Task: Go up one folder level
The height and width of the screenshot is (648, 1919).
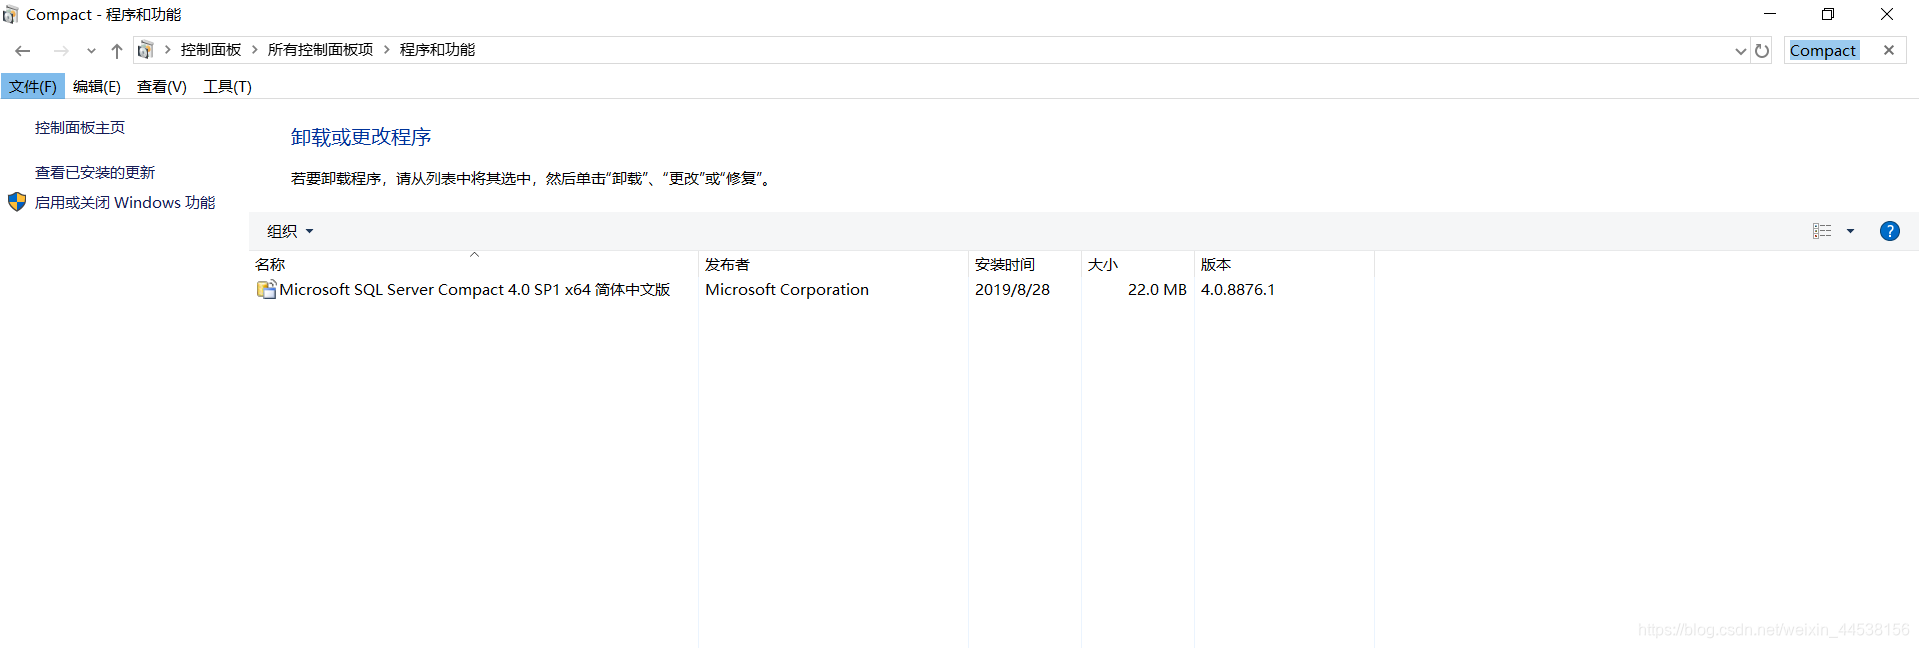Action: click(117, 51)
